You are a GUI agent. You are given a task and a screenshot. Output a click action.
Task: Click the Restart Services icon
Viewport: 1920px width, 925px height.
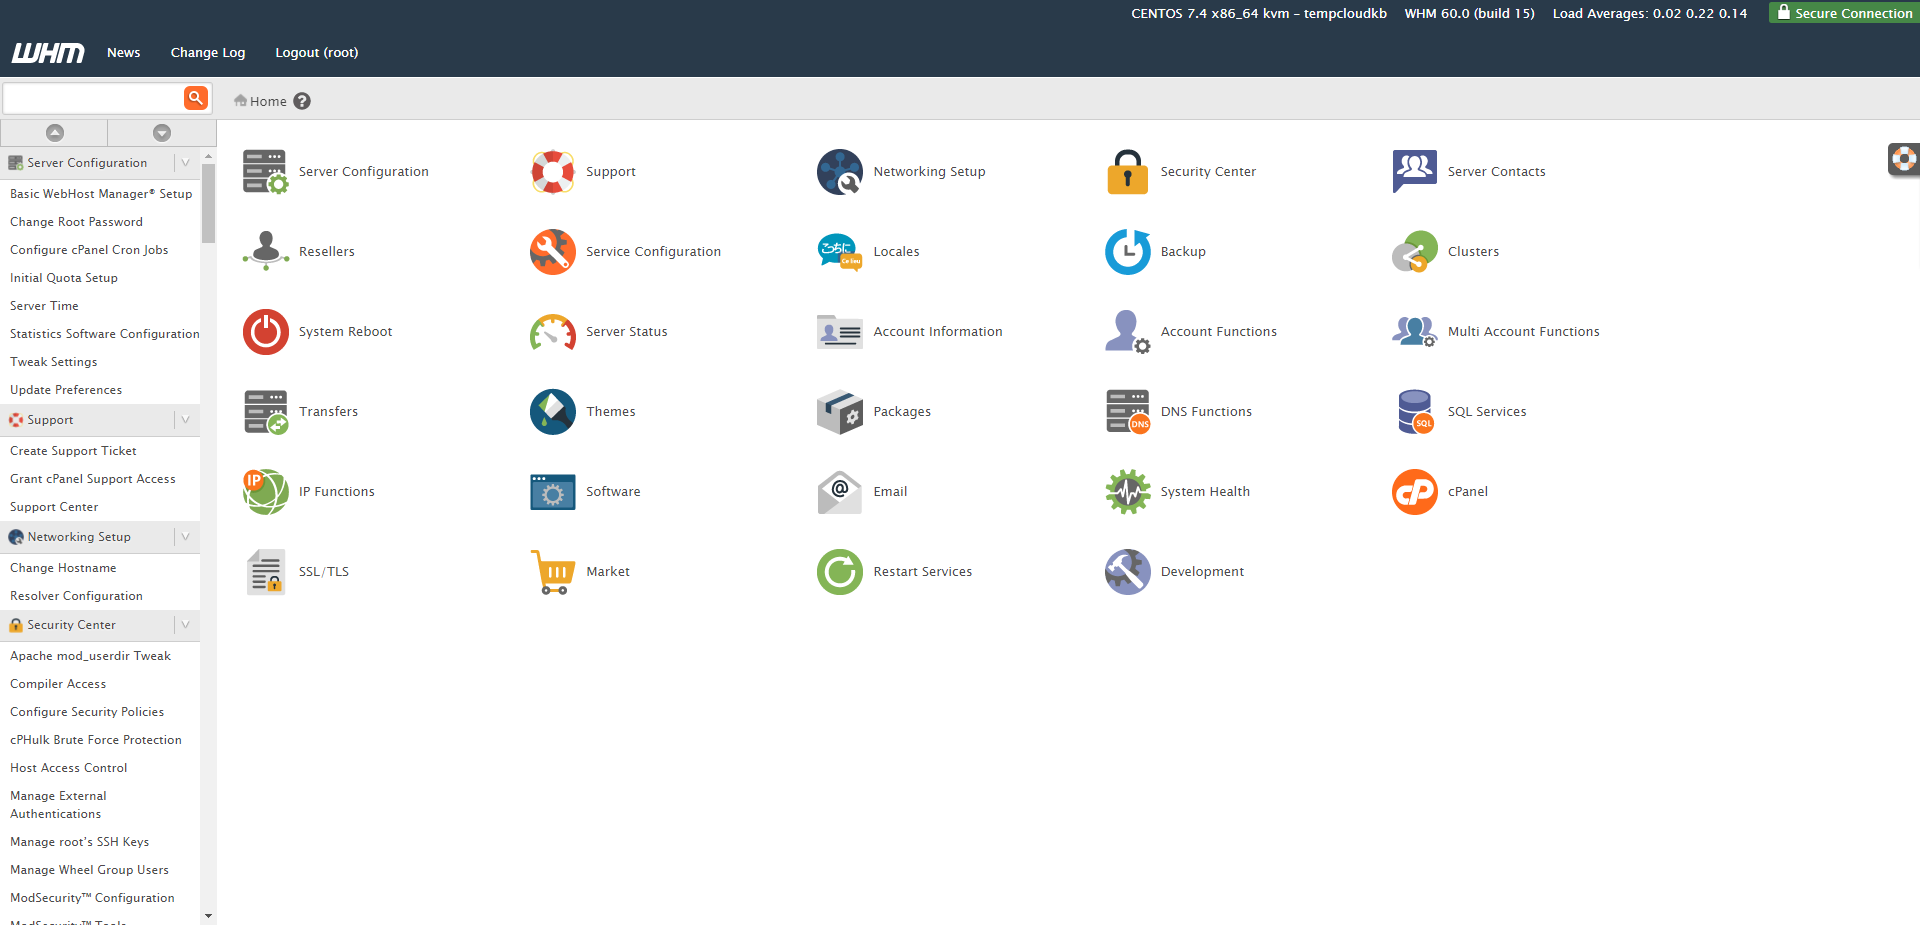[x=840, y=572]
